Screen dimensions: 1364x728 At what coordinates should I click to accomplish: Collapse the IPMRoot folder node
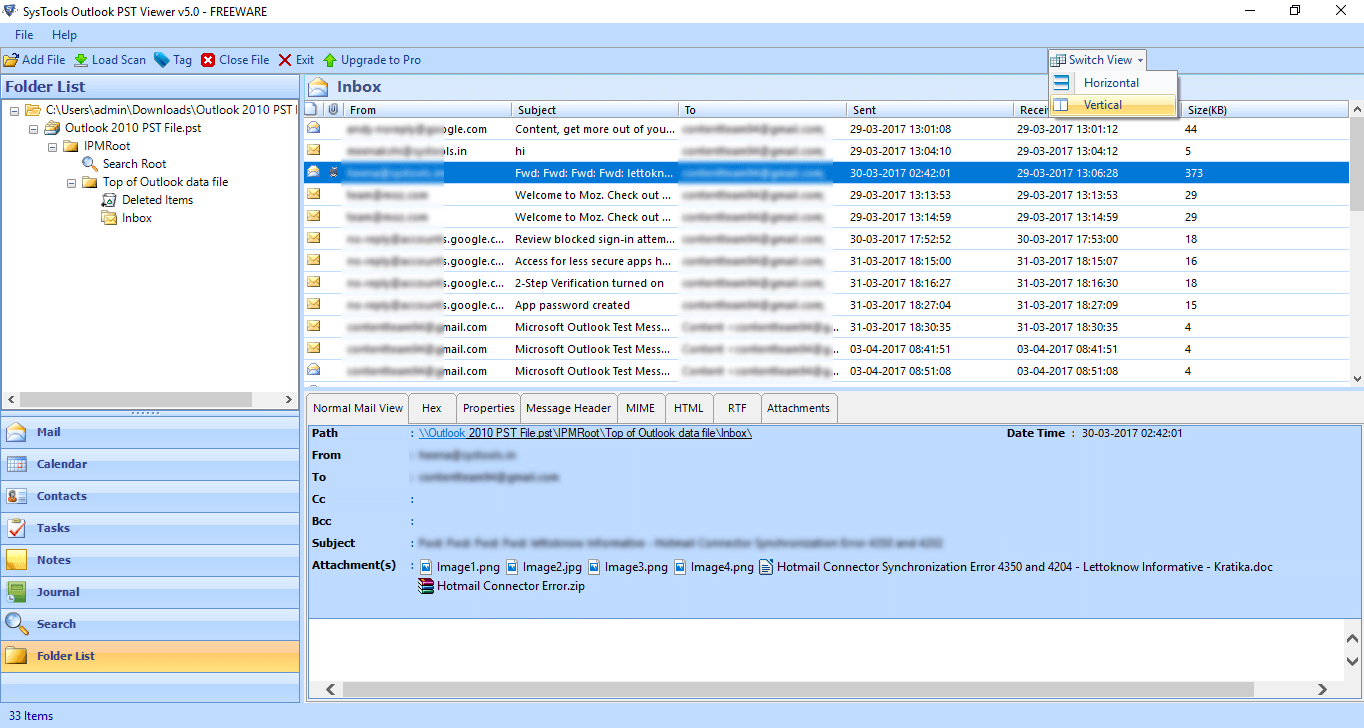[53, 146]
